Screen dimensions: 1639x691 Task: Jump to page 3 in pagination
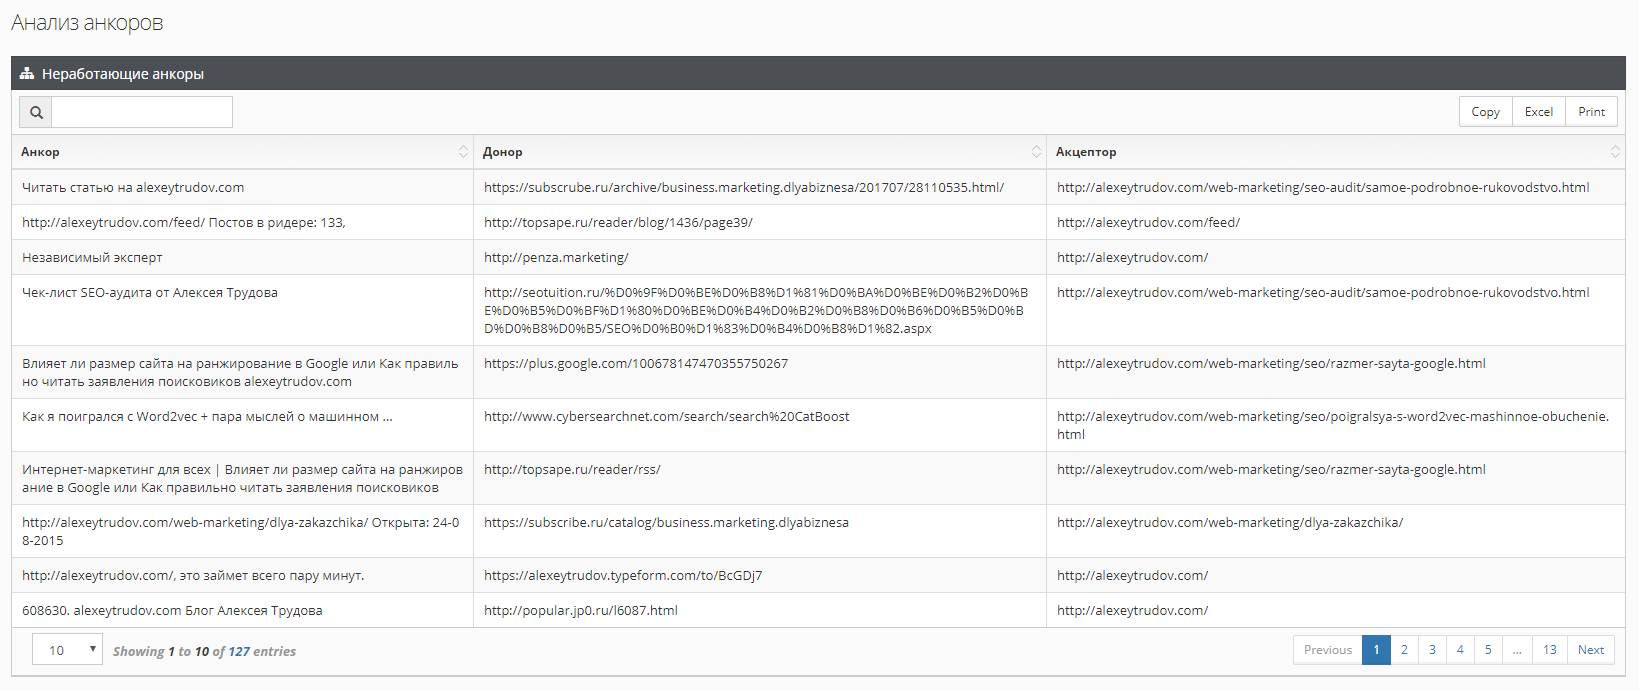tap(1432, 650)
